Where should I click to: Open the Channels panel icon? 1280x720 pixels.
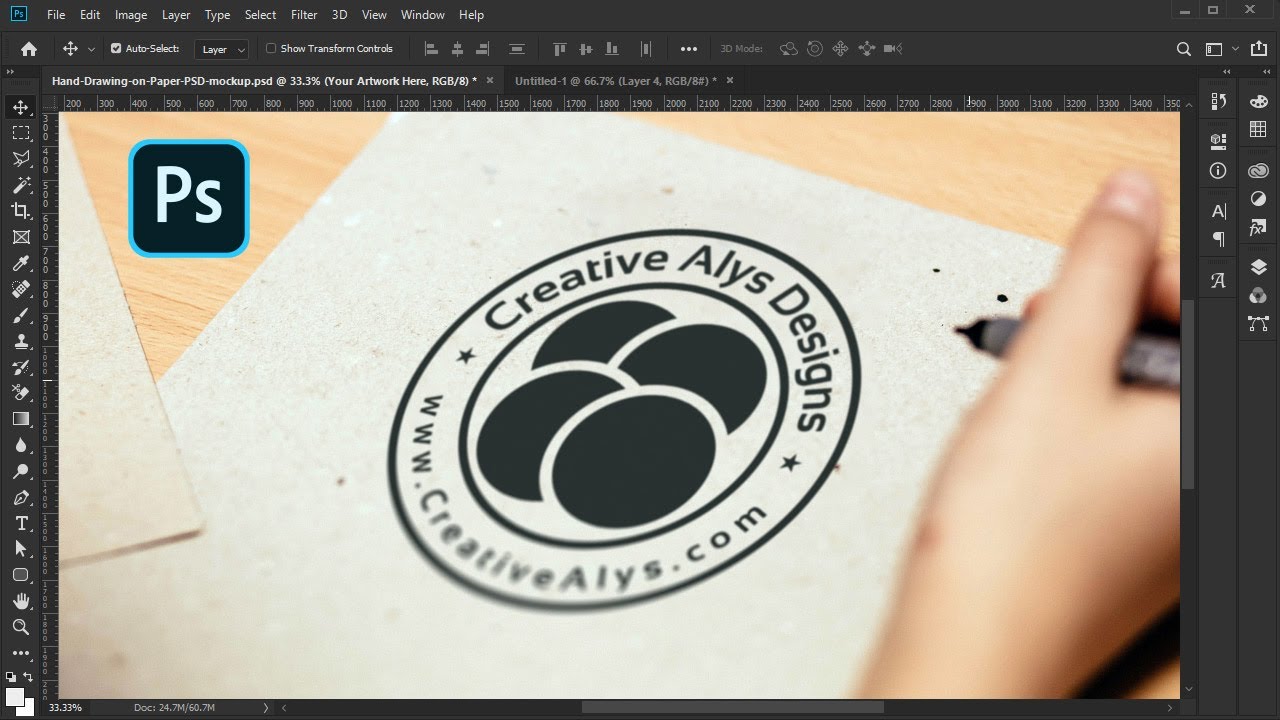[x=1258, y=295]
